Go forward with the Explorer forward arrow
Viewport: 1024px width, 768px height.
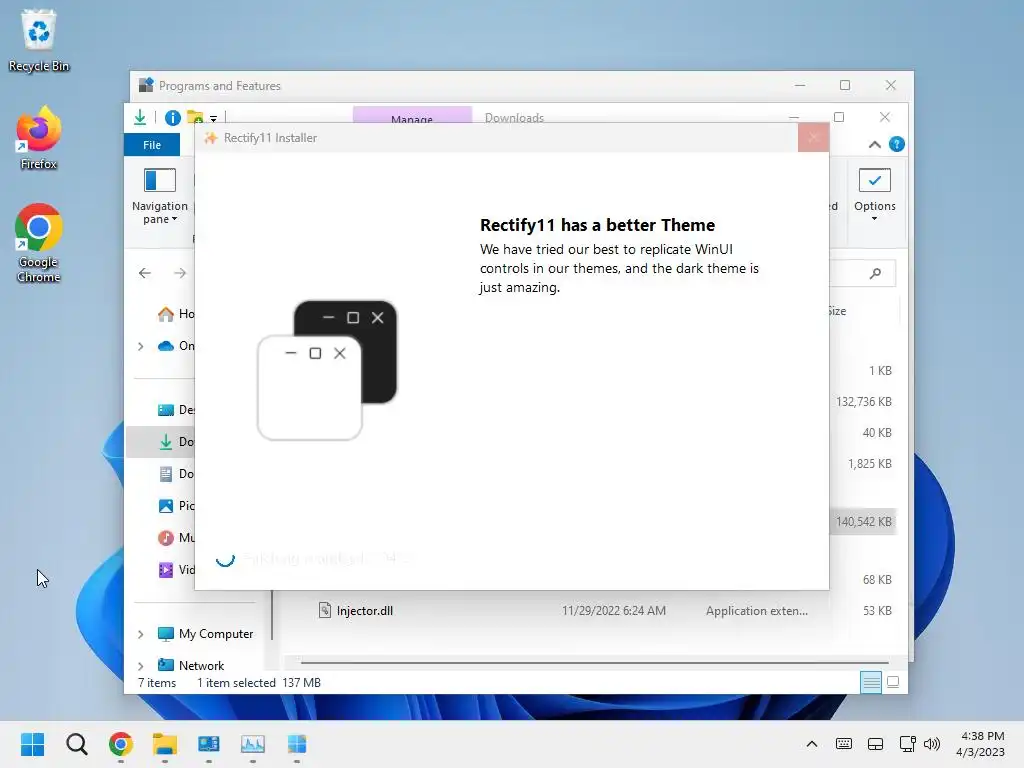[x=180, y=273]
